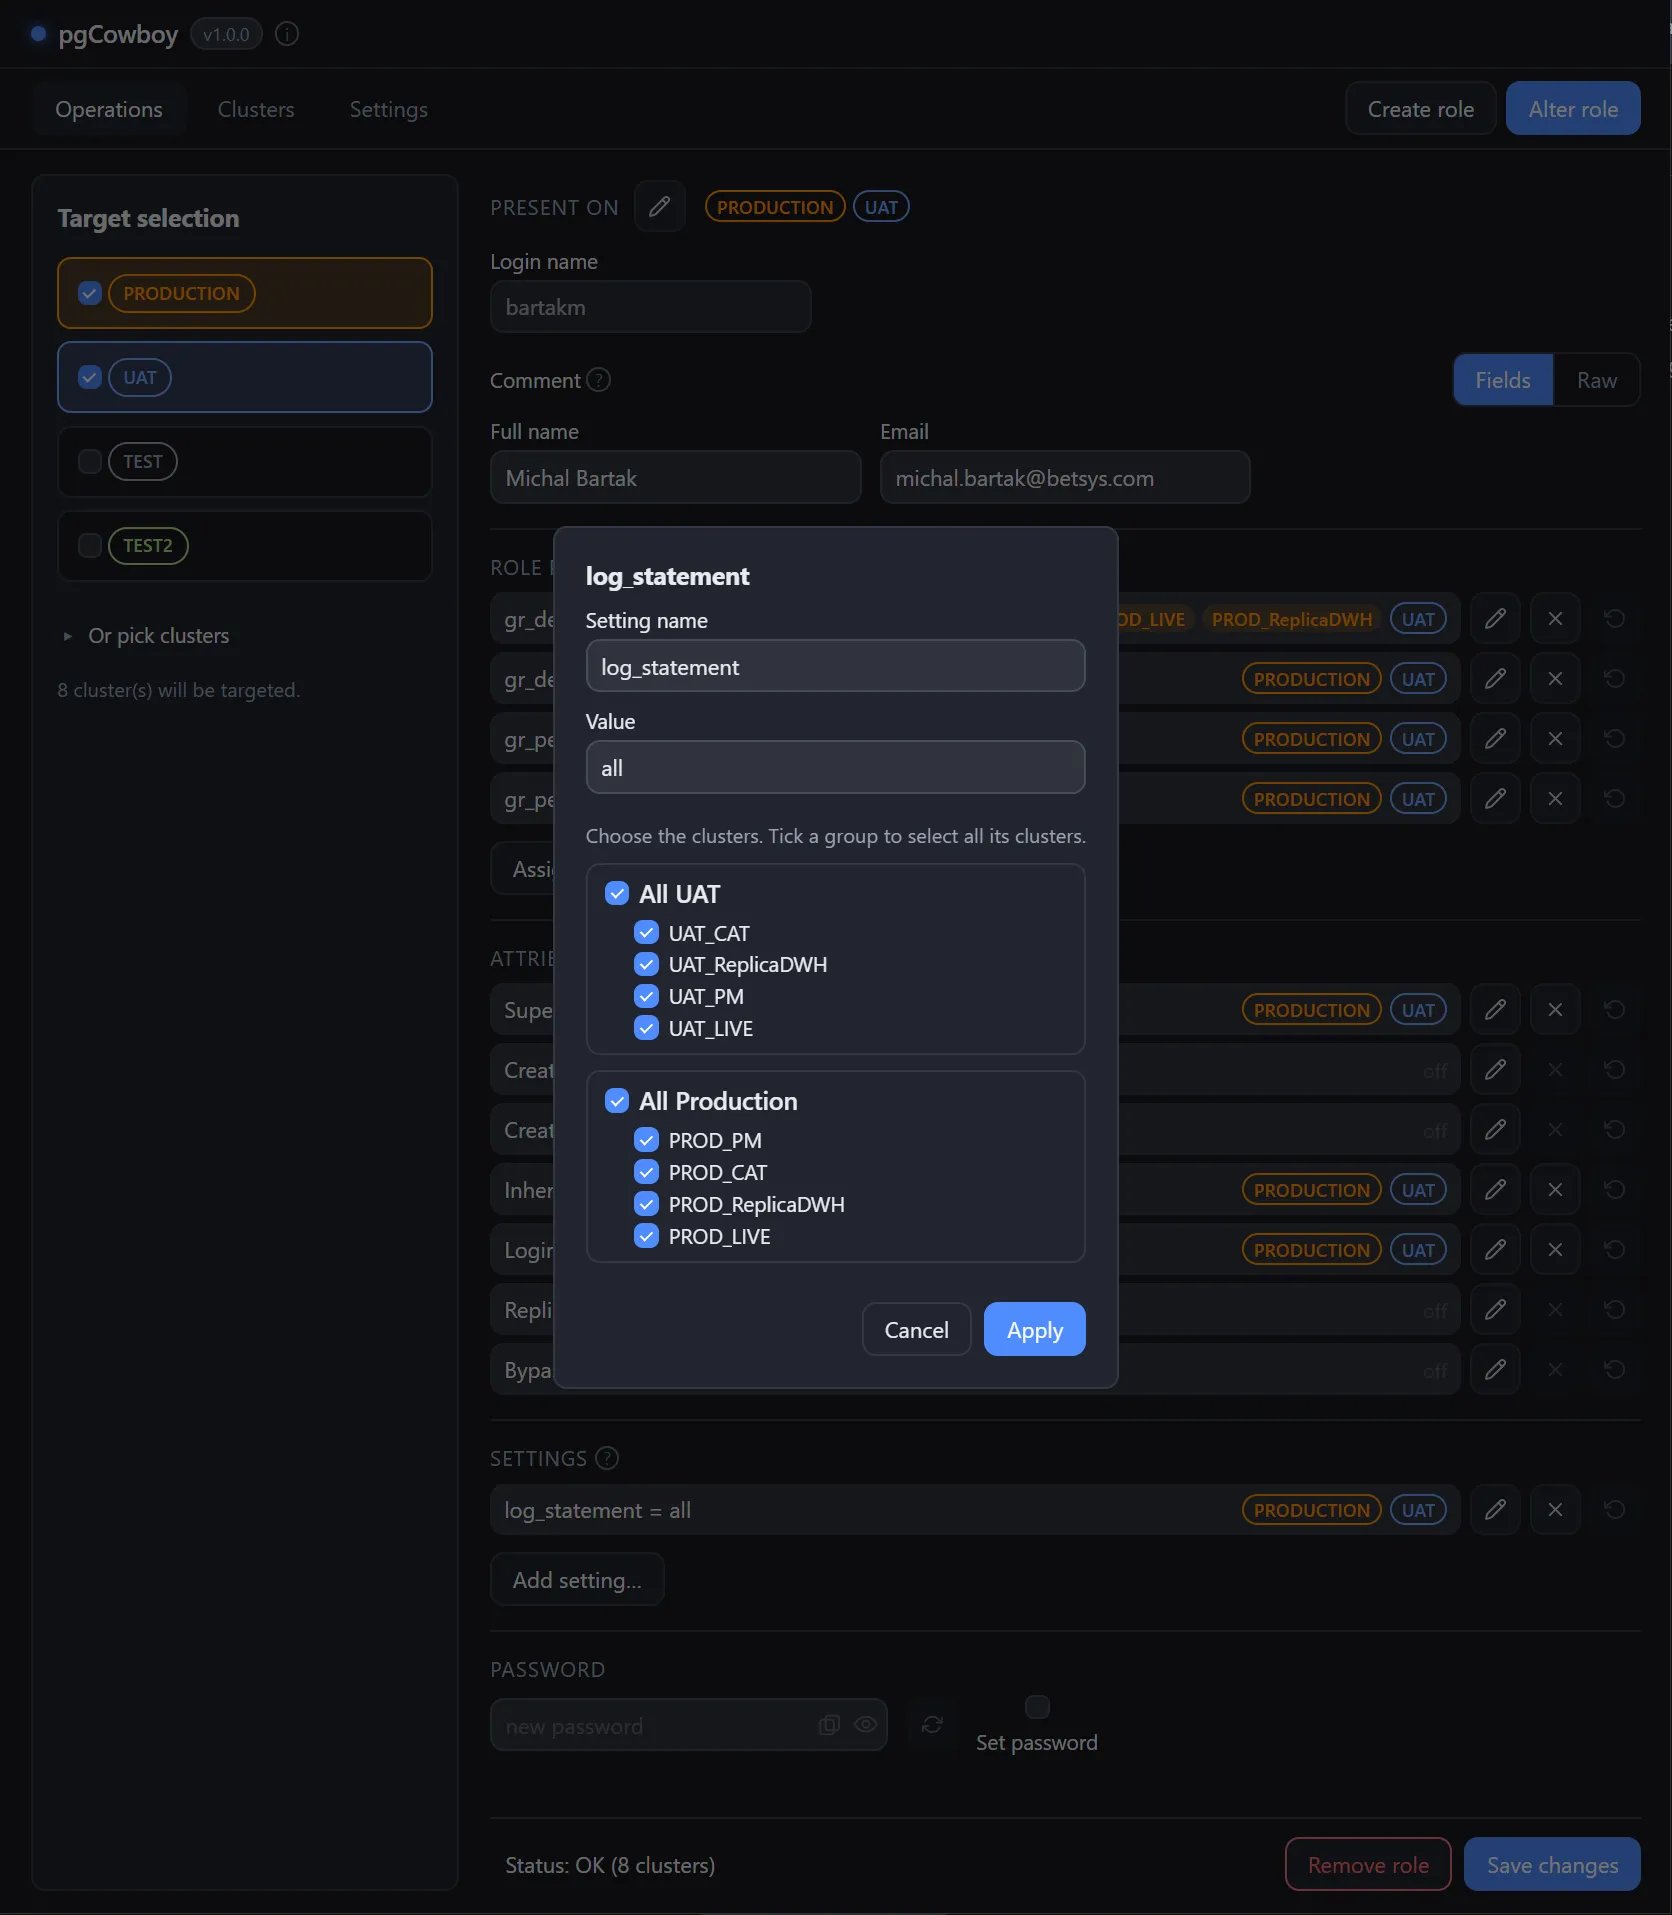Click the pencil icon beside PRESENT ON

659,207
